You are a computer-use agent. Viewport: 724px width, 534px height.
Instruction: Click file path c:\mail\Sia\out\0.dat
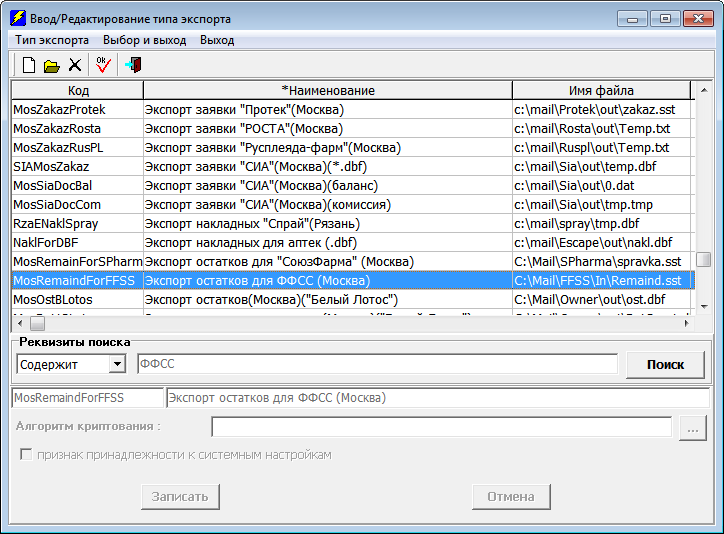602,186
